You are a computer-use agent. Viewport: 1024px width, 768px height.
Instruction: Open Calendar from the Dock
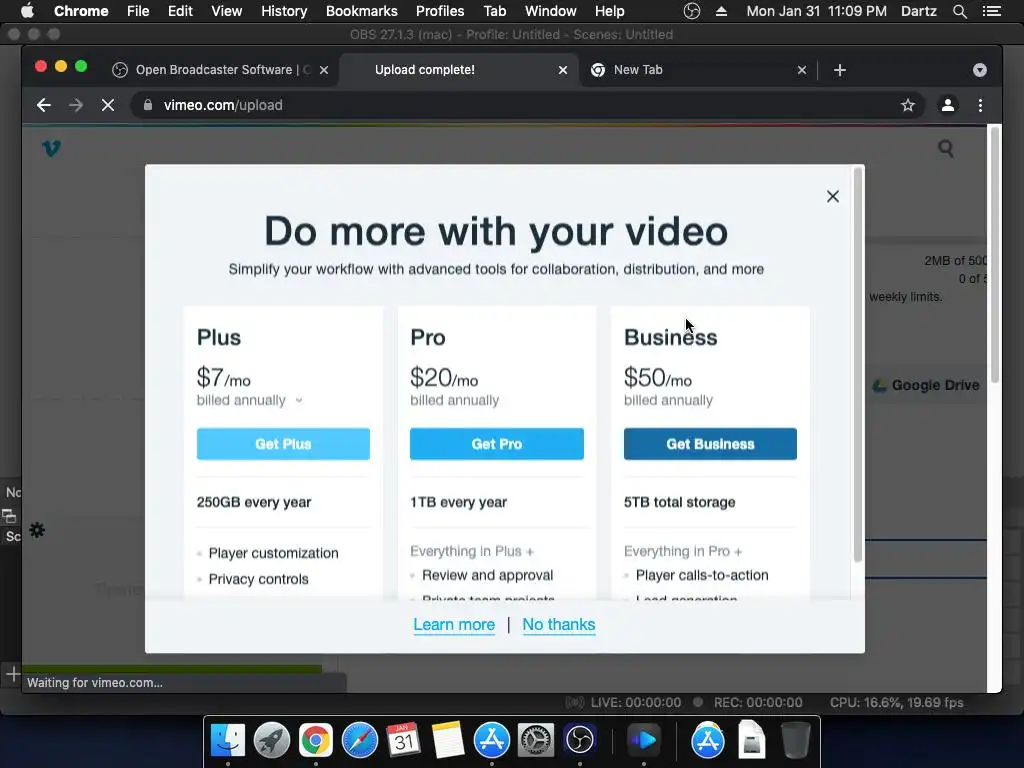[x=404, y=740]
